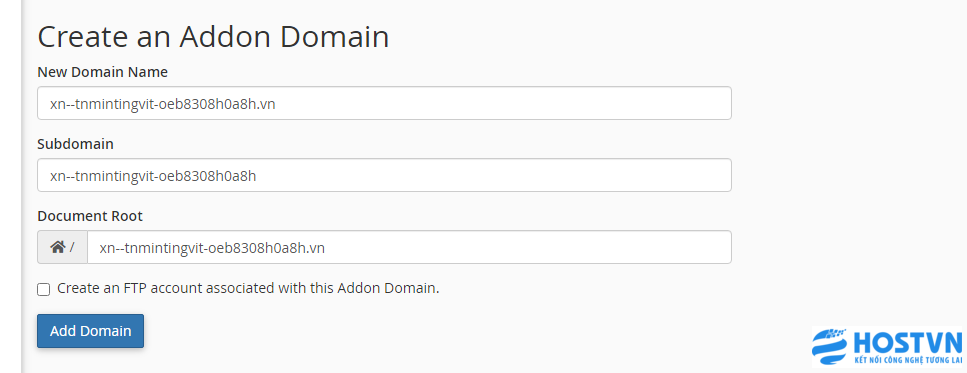Click the '.vn' ending in Document Root path
Screen dimensions: 967x373
point(315,249)
